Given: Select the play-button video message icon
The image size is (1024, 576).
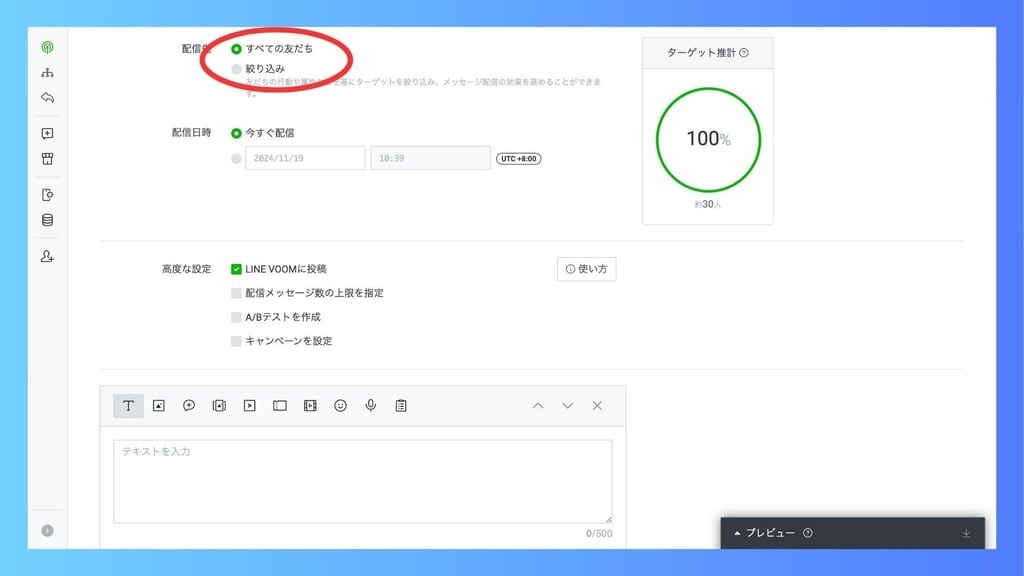Looking at the screenshot, I should (x=249, y=406).
